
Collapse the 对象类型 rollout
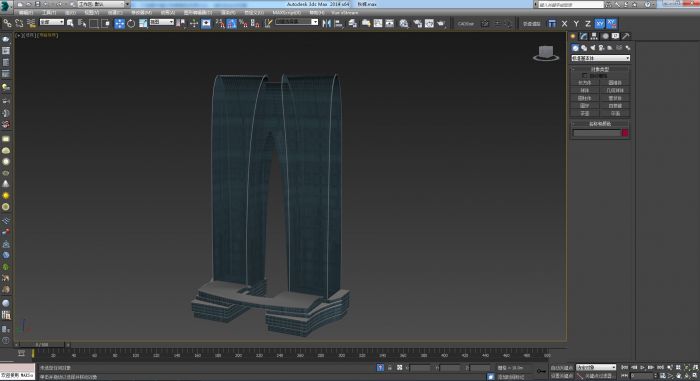pos(600,70)
